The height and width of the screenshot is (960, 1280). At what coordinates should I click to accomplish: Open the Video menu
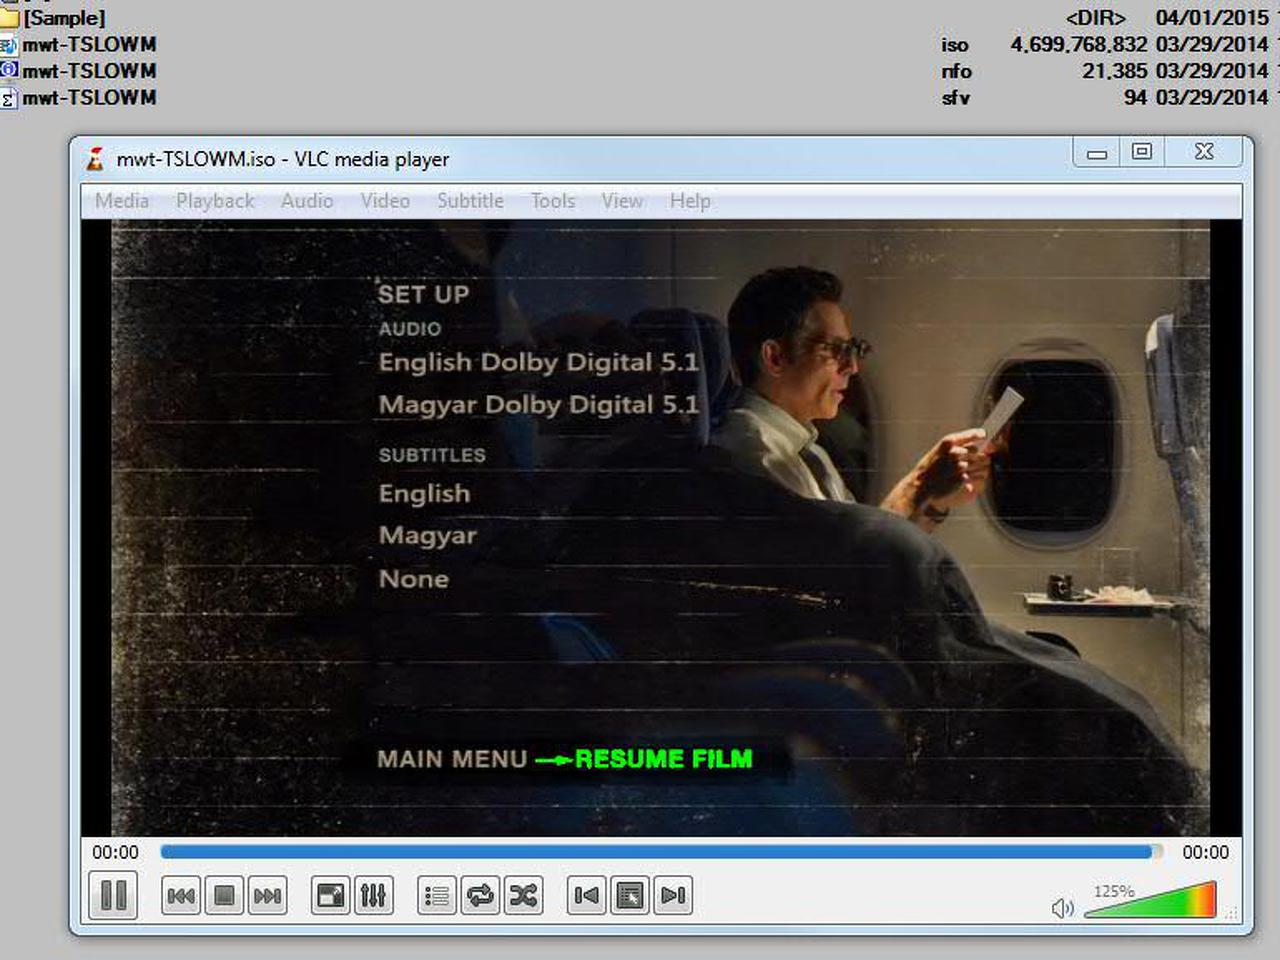coord(385,201)
